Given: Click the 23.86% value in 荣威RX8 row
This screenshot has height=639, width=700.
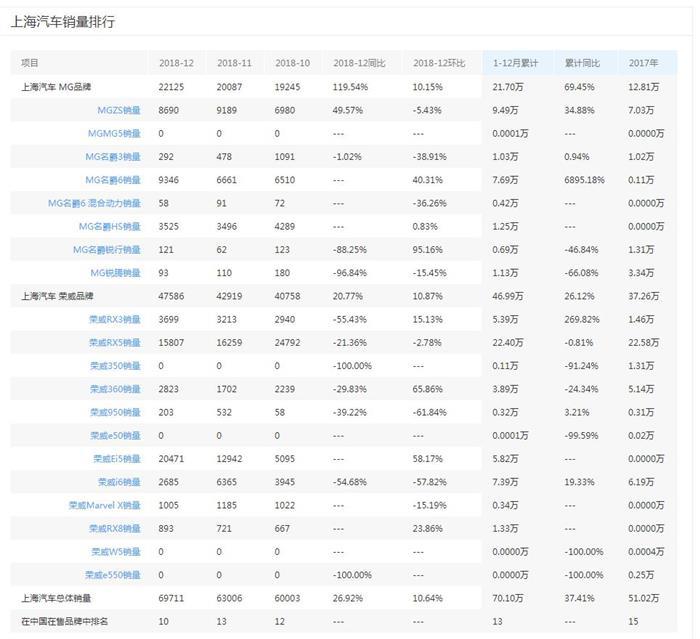Looking at the screenshot, I should 428,528.
